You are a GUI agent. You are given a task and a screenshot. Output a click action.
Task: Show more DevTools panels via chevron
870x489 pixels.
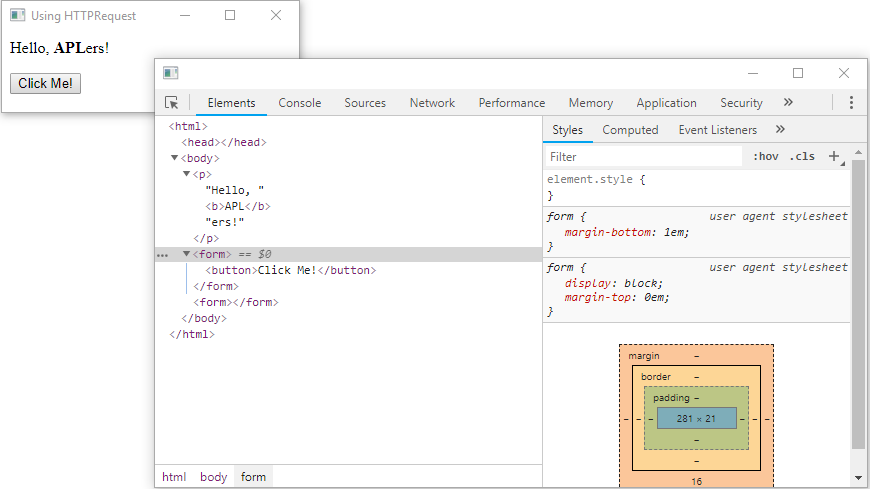coord(788,103)
